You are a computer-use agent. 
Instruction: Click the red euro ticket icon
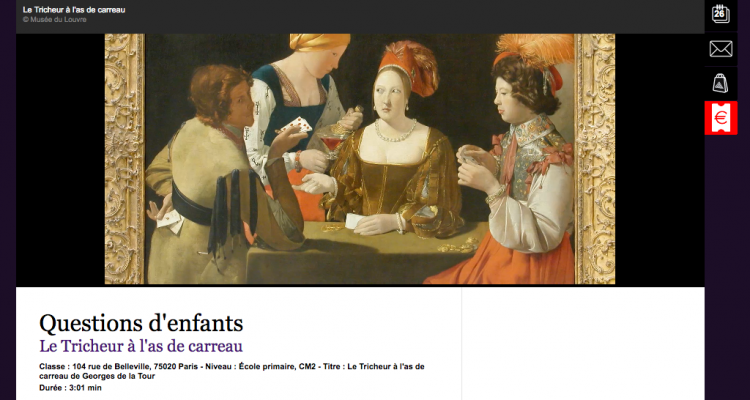click(720, 118)
